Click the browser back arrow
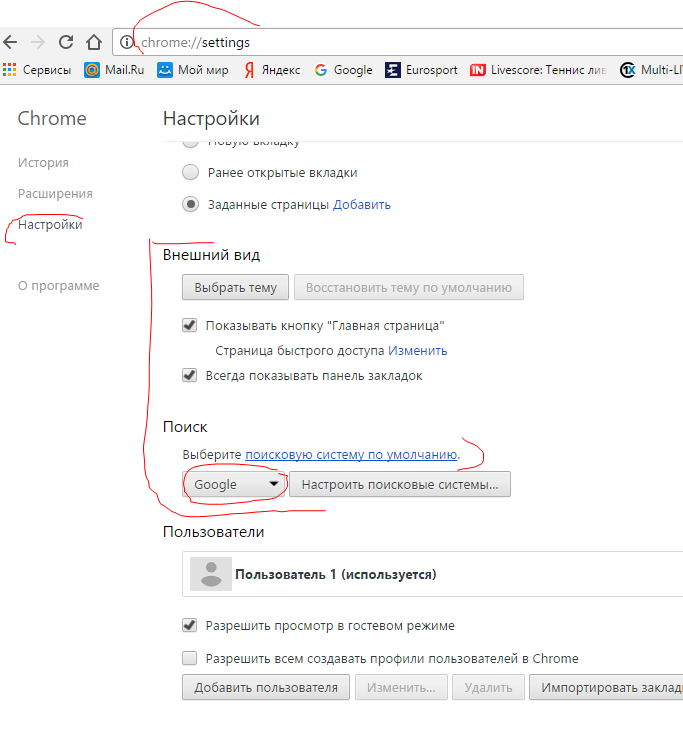This screenshot has height=729, width=683. 10,42
